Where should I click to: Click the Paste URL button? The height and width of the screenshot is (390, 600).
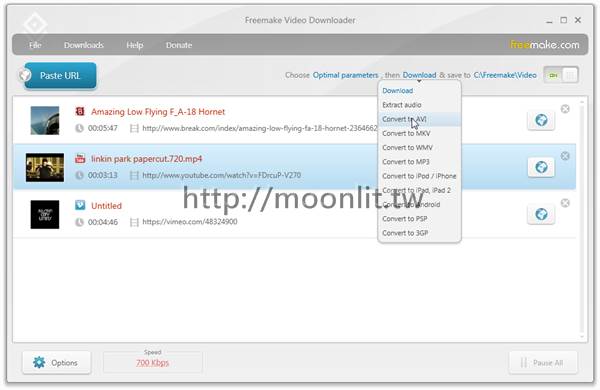60,75
